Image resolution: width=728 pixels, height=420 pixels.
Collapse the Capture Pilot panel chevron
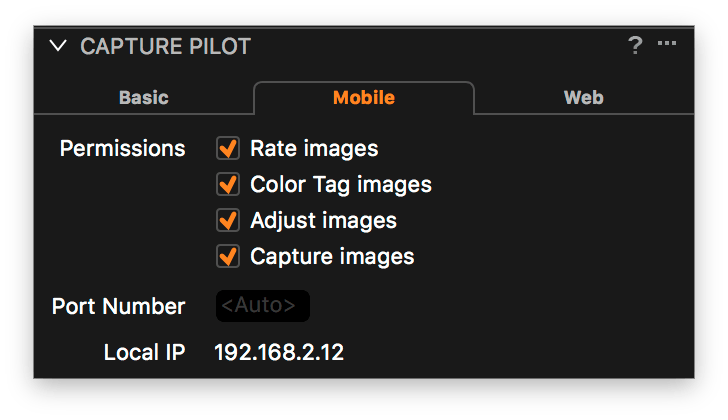click(58, 45)
